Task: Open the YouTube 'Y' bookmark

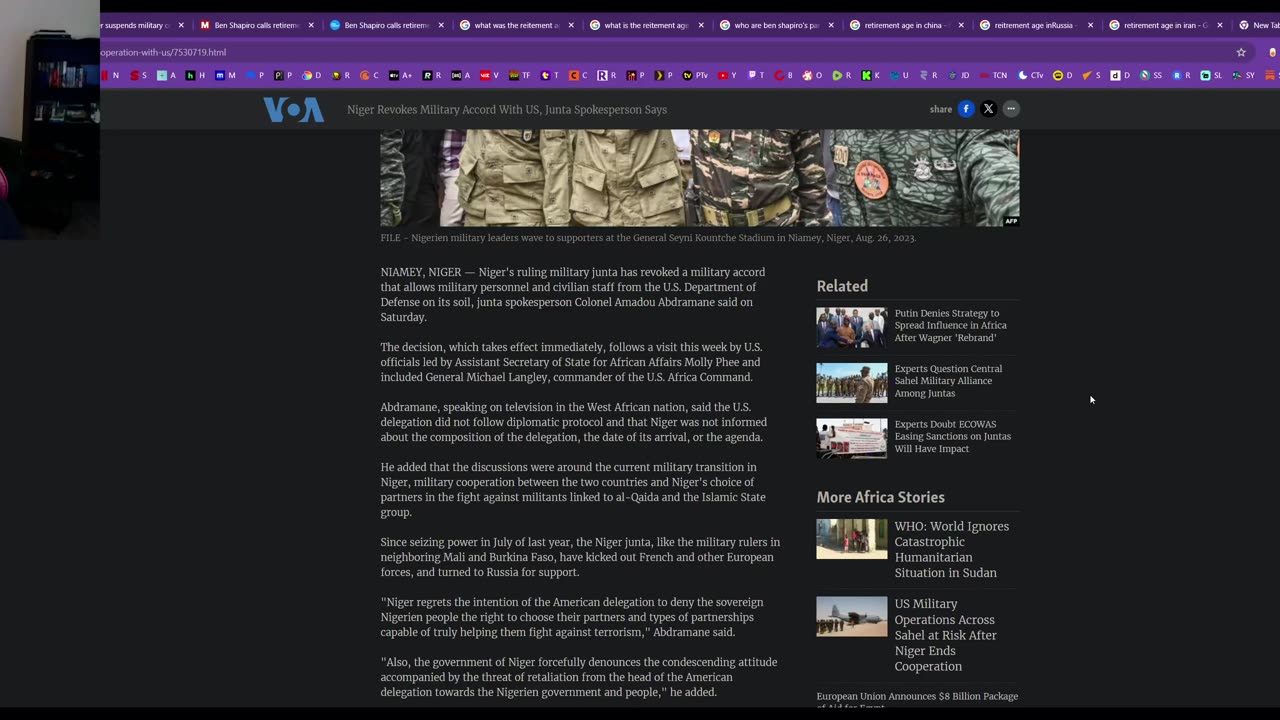Action: click(727, 75)
